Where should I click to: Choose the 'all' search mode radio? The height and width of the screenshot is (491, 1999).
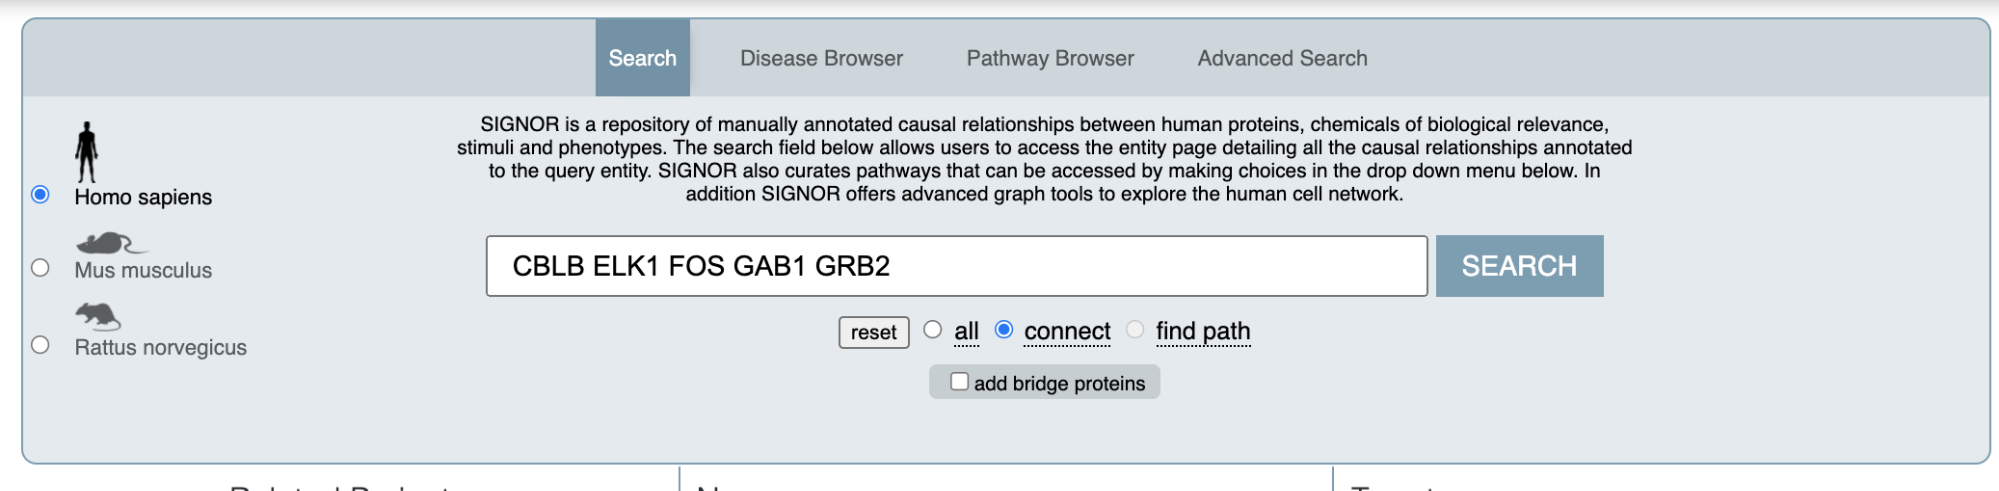pos(933,329)
